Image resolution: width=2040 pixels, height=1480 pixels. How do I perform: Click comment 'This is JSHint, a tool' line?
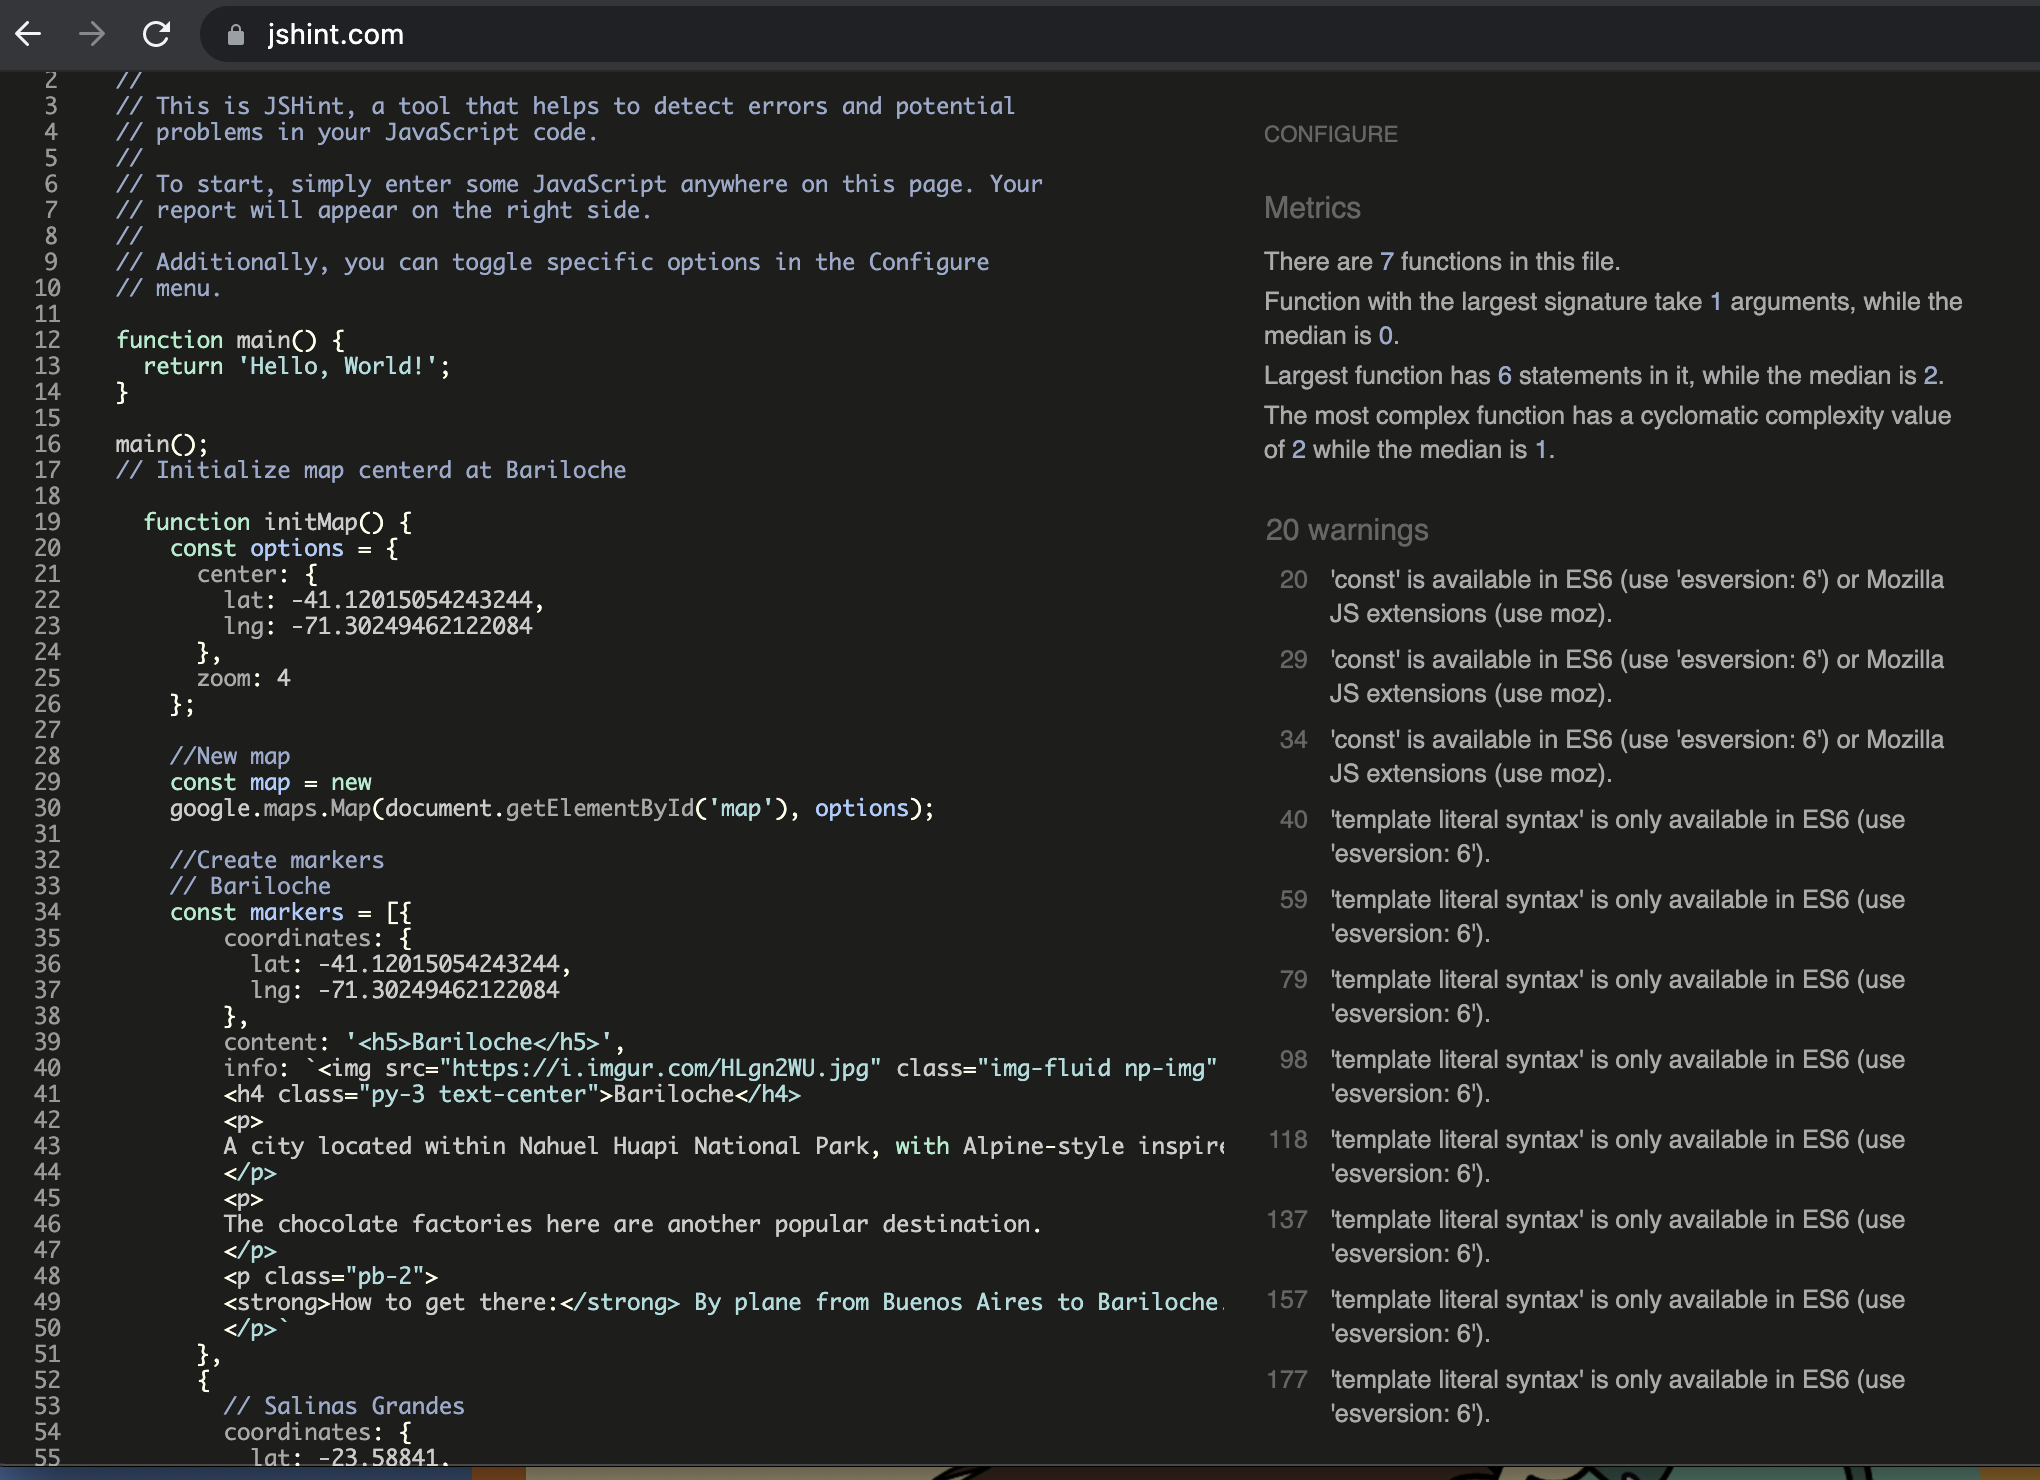point(565,106)
